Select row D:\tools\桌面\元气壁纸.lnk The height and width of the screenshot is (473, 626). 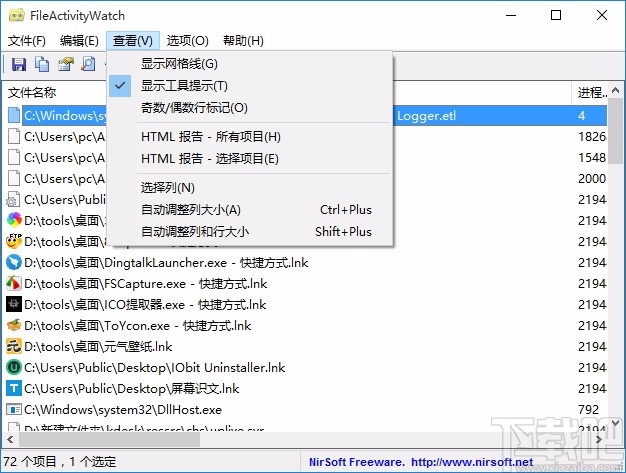pyautogui.click(x=98, y=346)
